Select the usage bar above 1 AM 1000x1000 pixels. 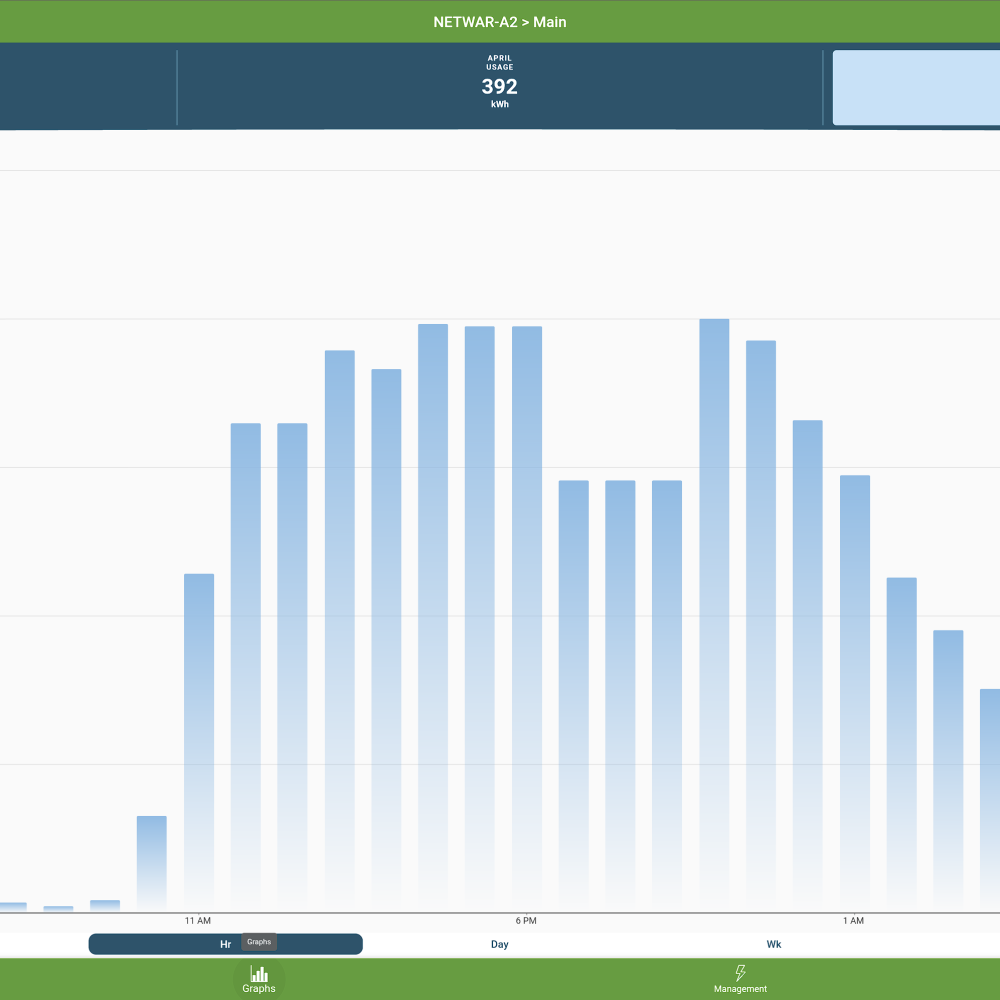point(855,690)
